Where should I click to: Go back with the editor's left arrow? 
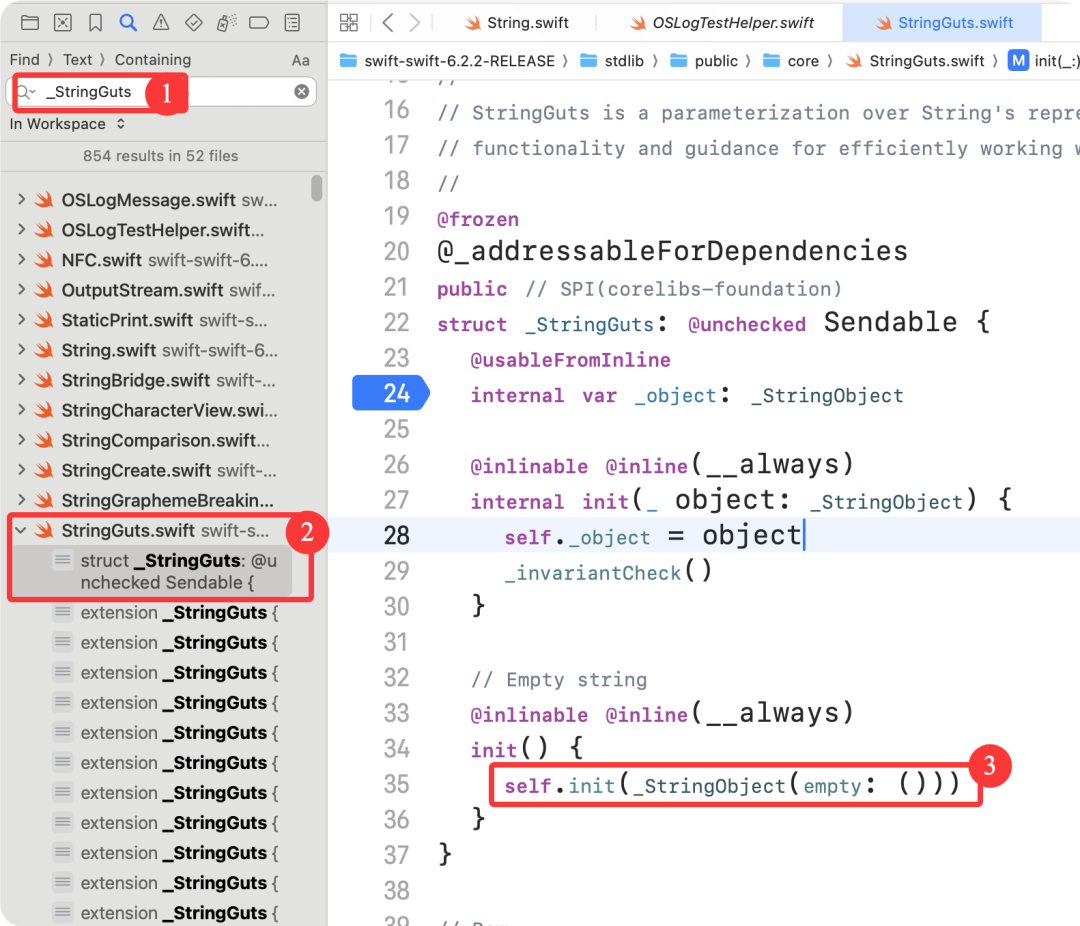coord(388,23)
